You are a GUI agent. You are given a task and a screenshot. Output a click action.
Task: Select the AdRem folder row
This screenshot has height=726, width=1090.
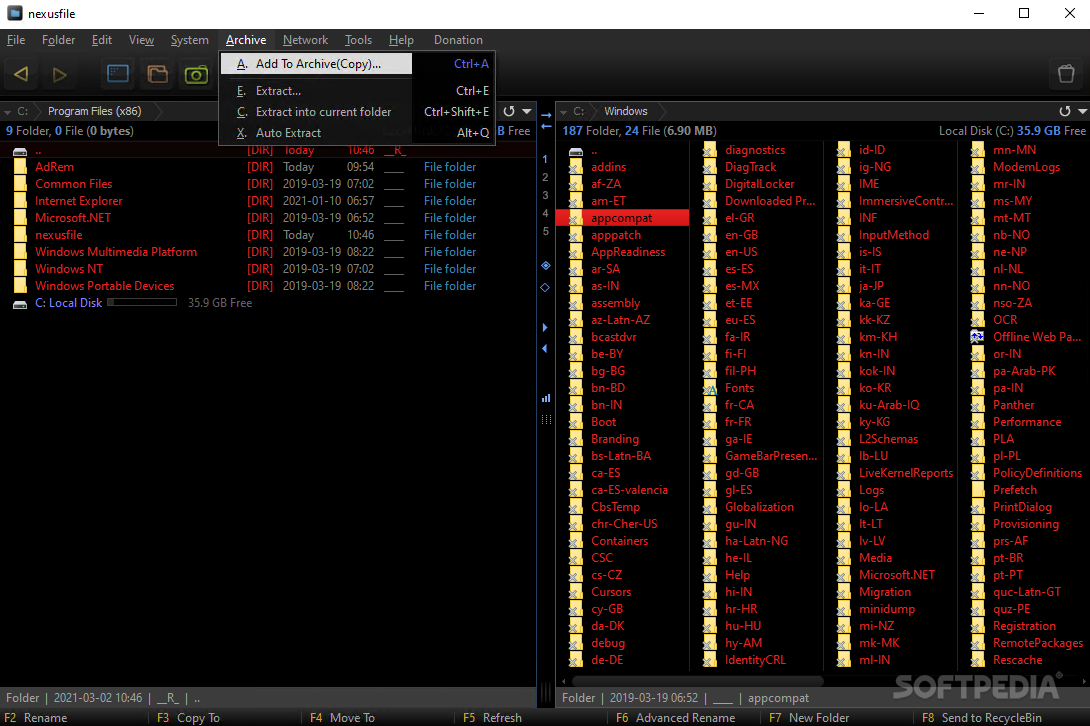(268, 167)
